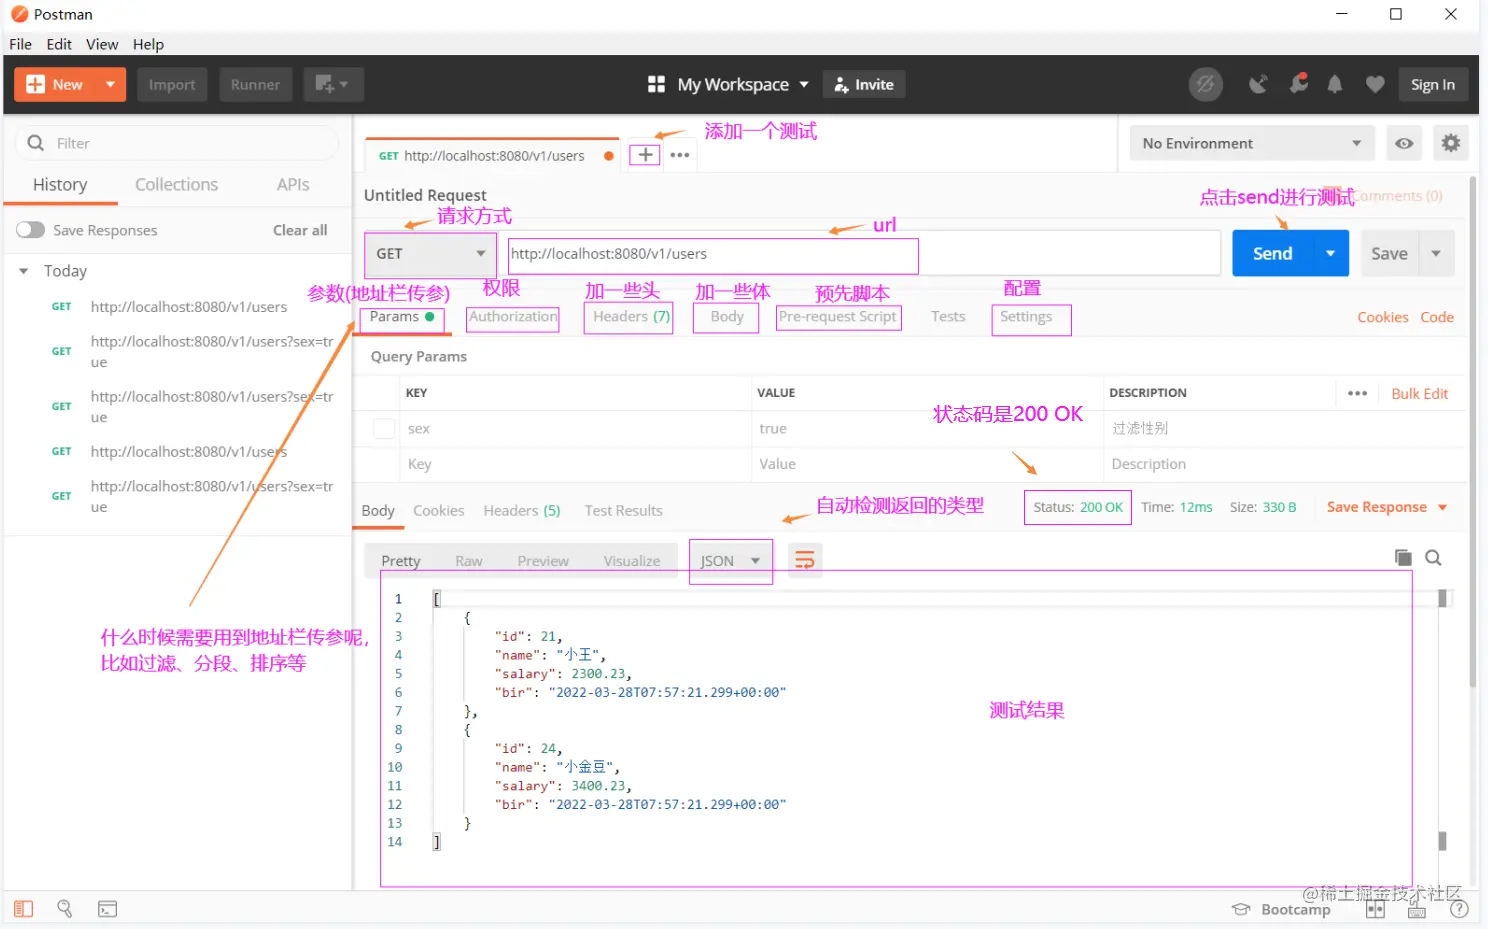The width and height of the screenshot is (1488, 929).
Task: Click the sync offline icon
Action: [1206, 85]
